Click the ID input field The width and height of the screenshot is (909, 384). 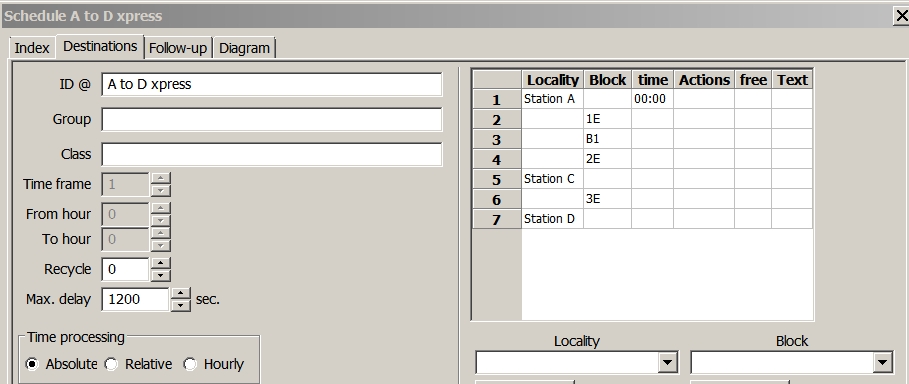pos(272,85)
